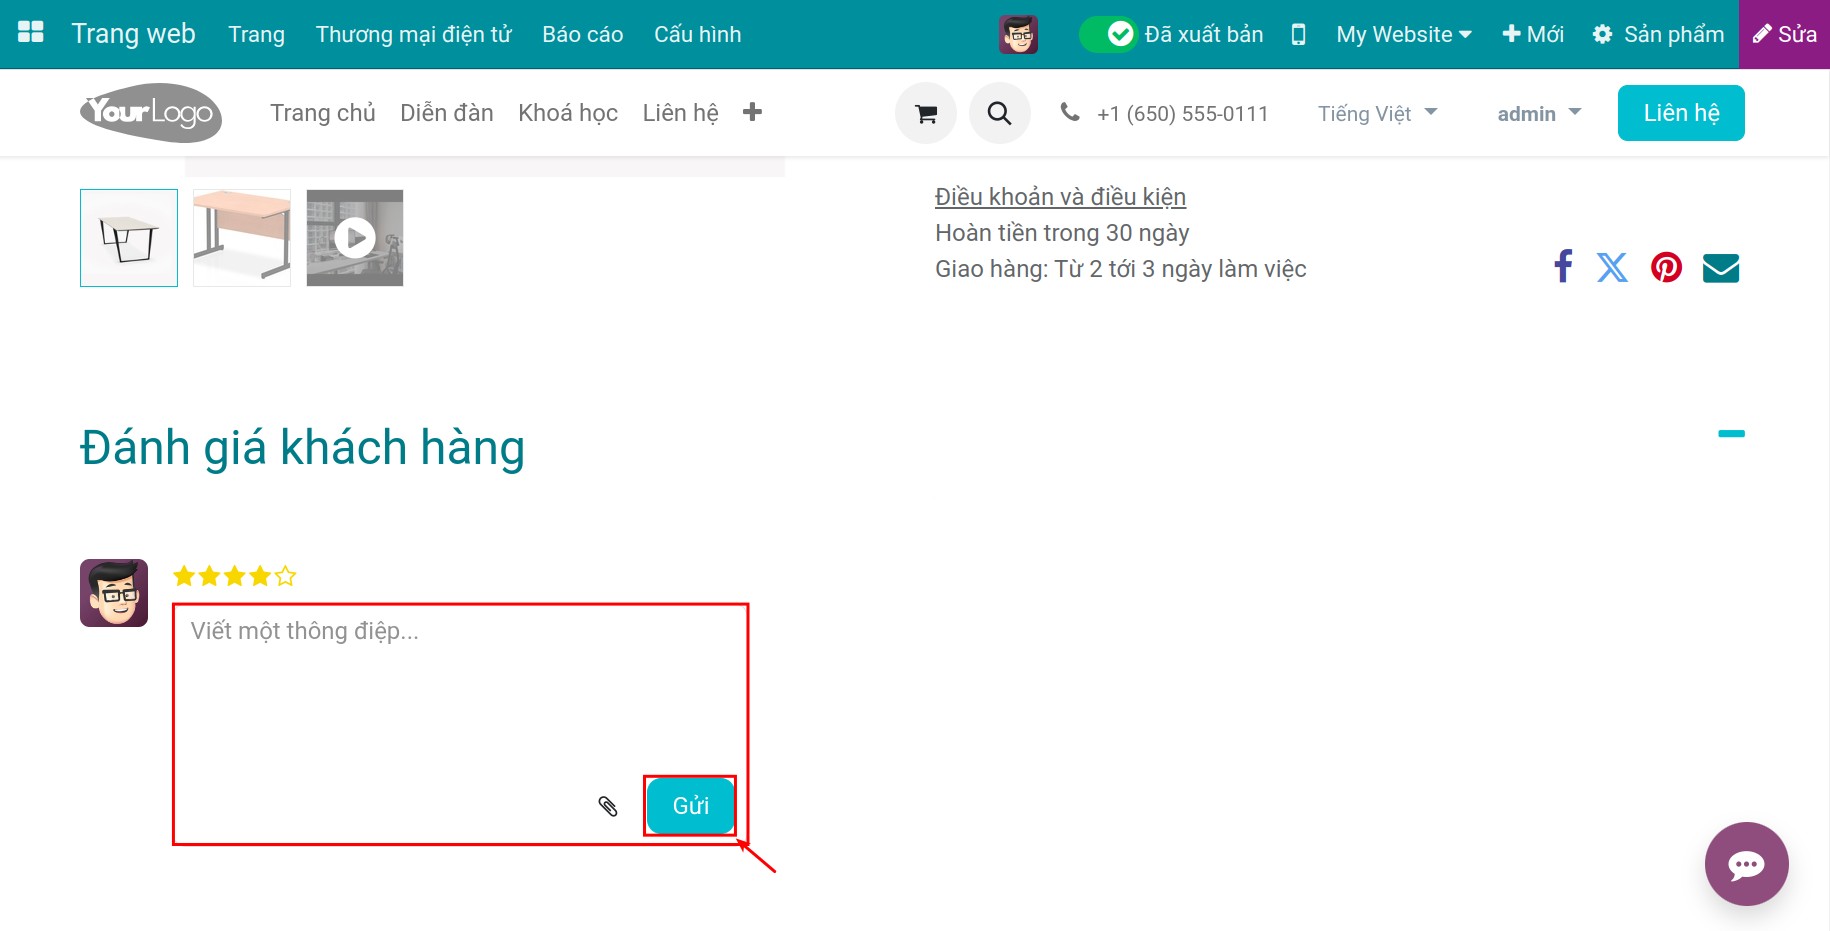Open the live chat bubble button
1830x931 pixels.
[x=1746, y=864]
